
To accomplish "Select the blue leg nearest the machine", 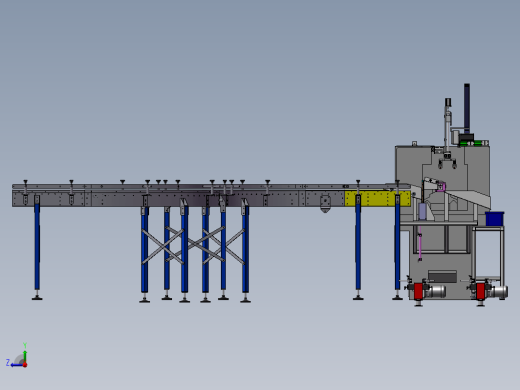I will tap(397, 243).
